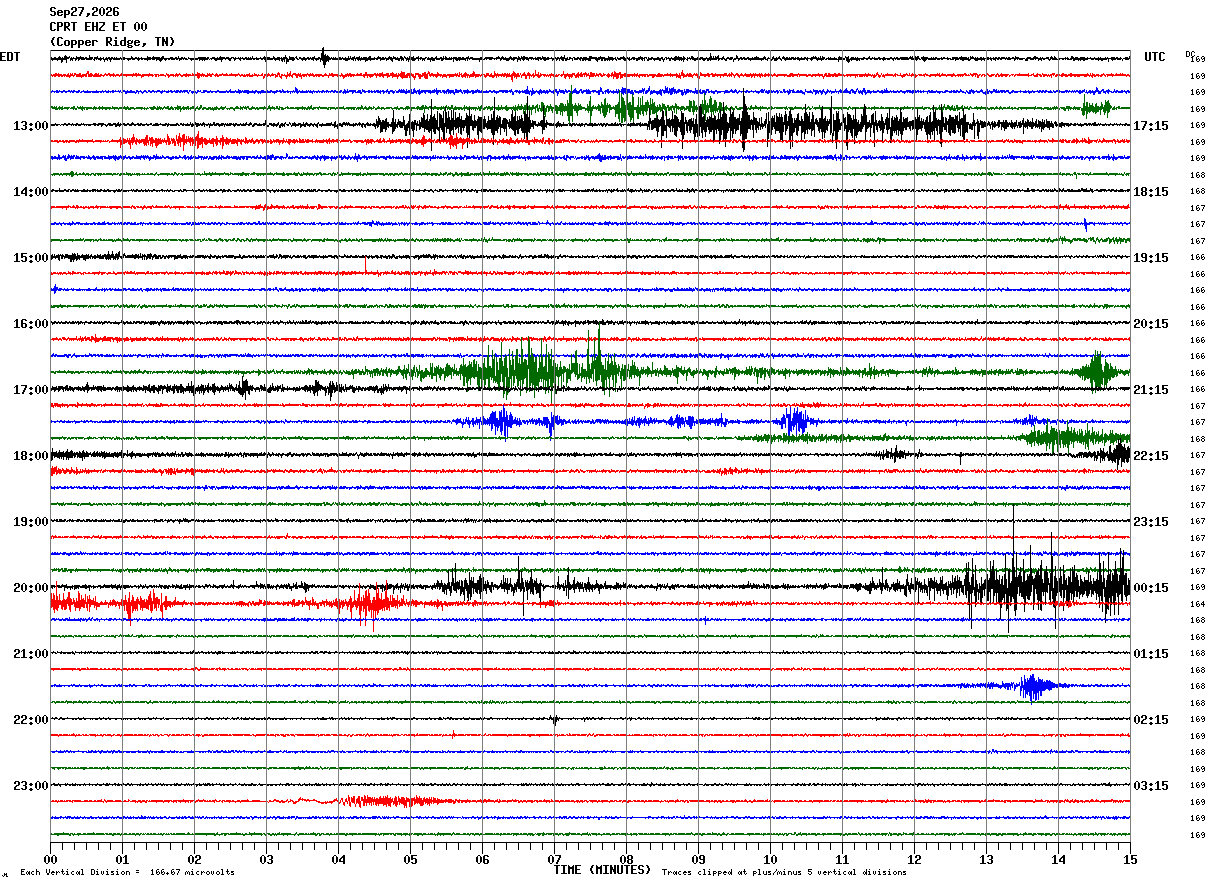
Task: Click the (Copper Ridge, TN) location text
Action: pyautogui.click(x=112, y=42)
